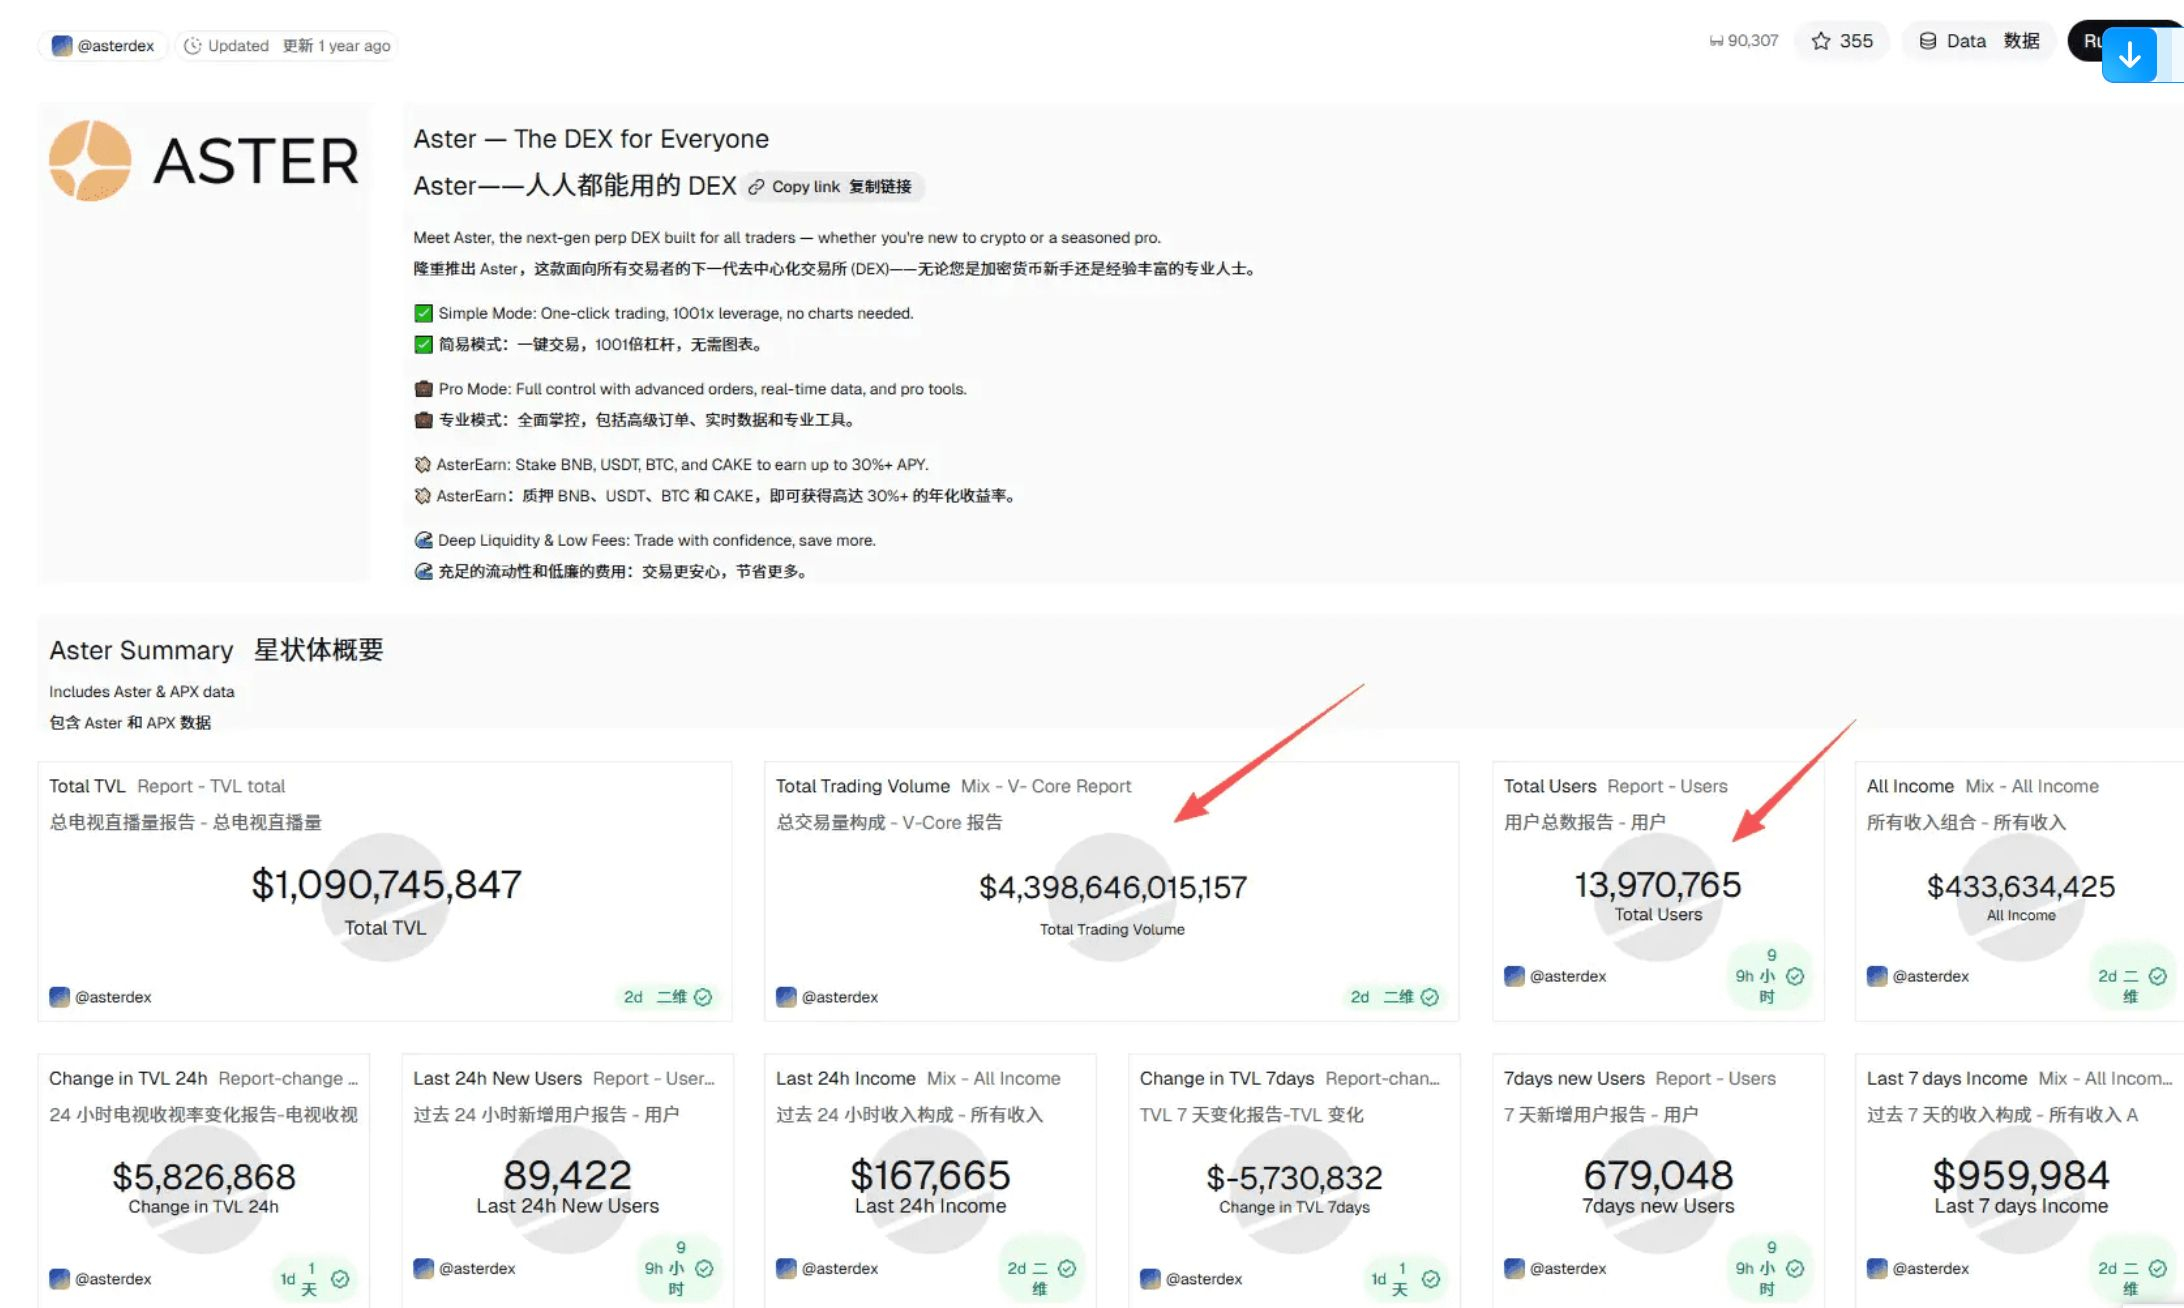Viewport: 2184px width, 1308px height.
Task: Open the @asterdex link under All Income card
Action: coord(1932,976)
